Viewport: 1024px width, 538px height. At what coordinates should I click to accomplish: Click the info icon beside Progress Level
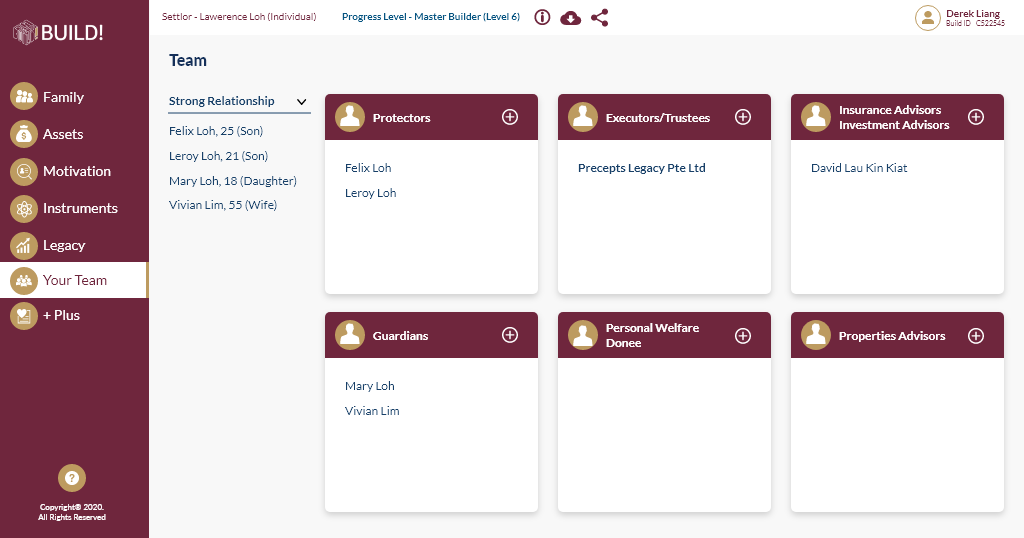(542, 17)
